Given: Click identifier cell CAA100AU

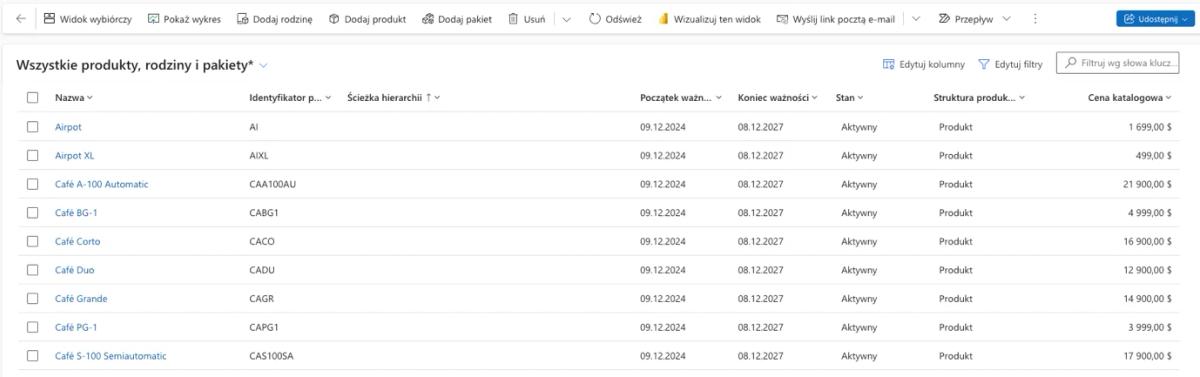Looking at the screenshot, I should [x=273, y=184].
